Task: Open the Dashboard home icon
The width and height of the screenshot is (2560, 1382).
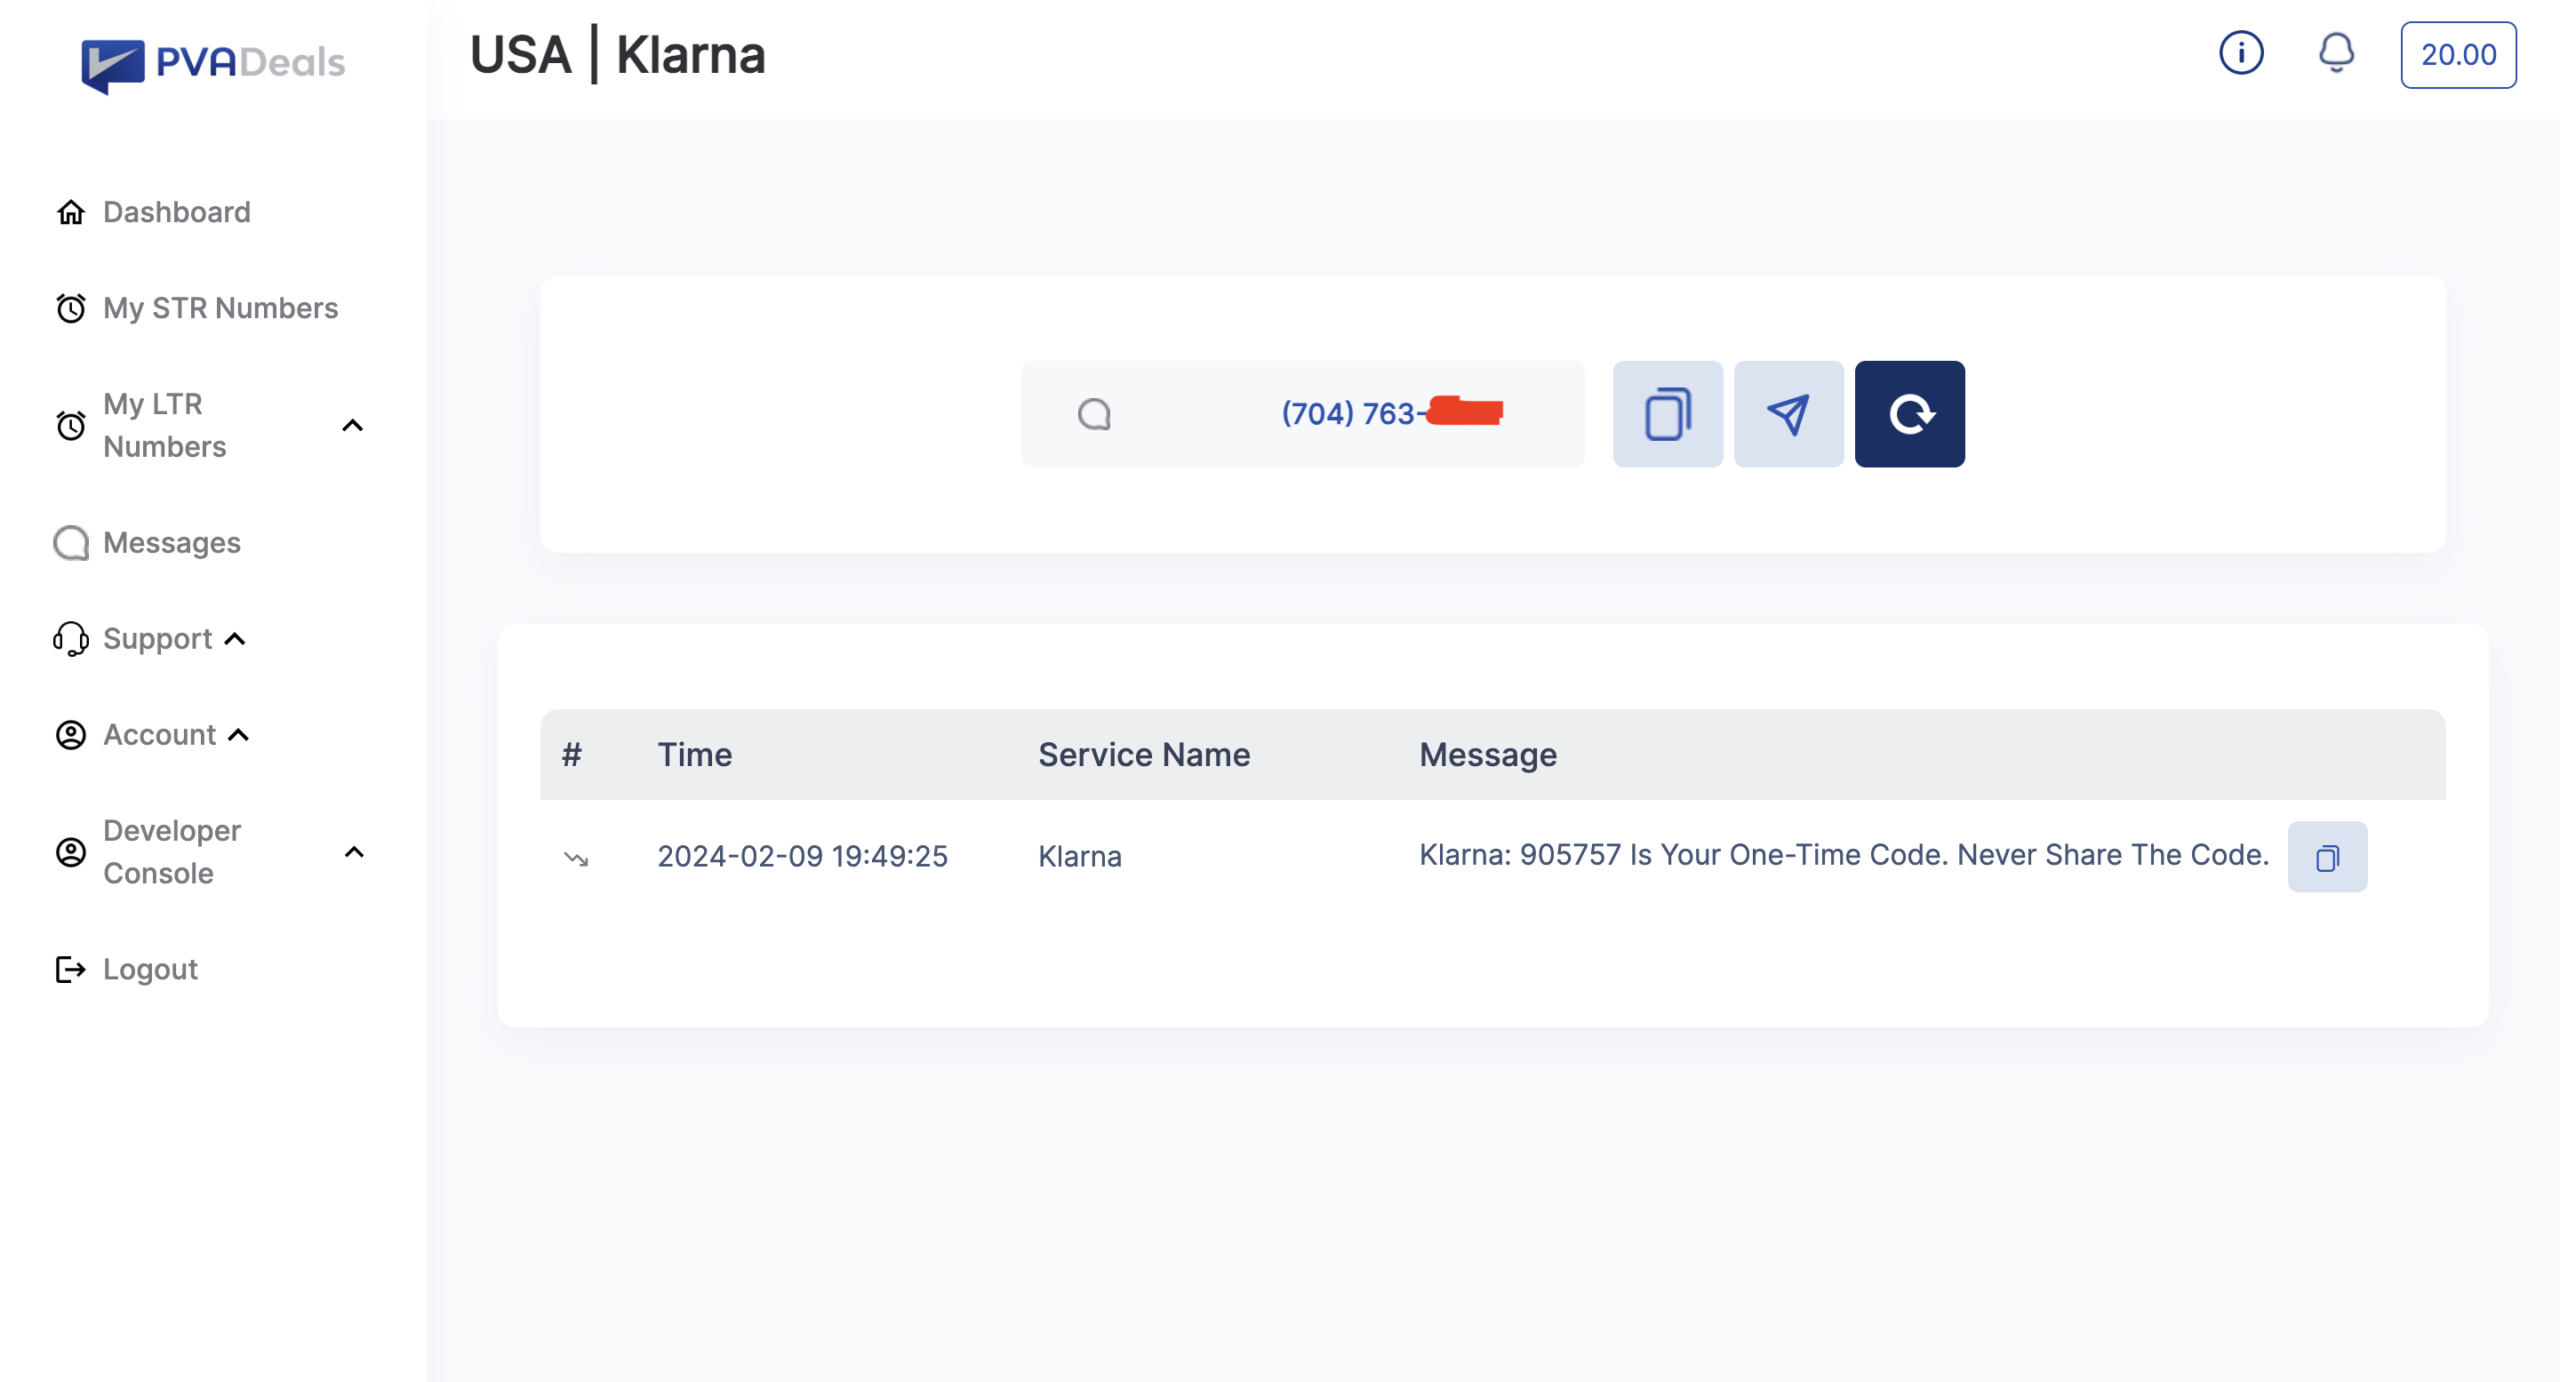Action: [x=71, y=212]
